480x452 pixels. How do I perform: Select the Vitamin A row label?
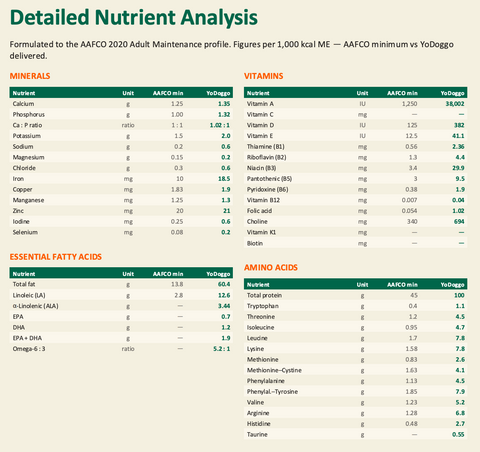point(260,104)
